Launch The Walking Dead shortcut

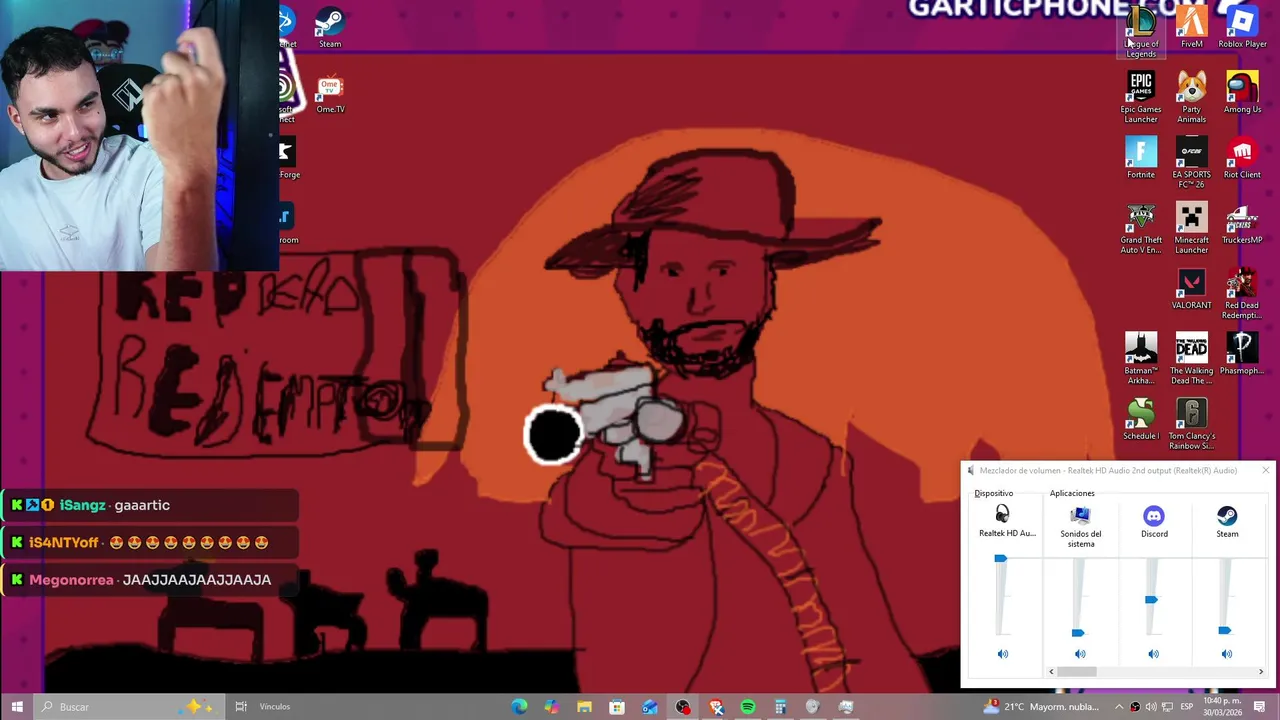pyautogui.click(x=1191, y=358)
